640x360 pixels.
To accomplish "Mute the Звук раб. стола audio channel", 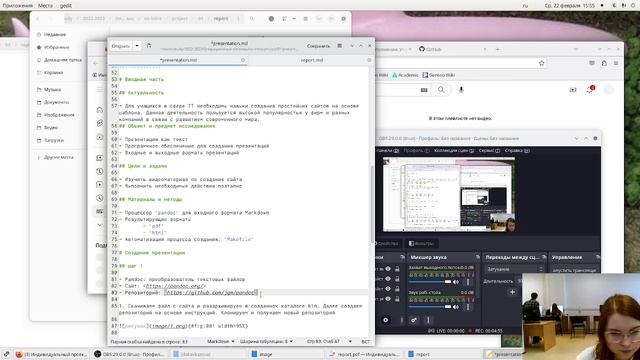I will [x=456, y=307].
